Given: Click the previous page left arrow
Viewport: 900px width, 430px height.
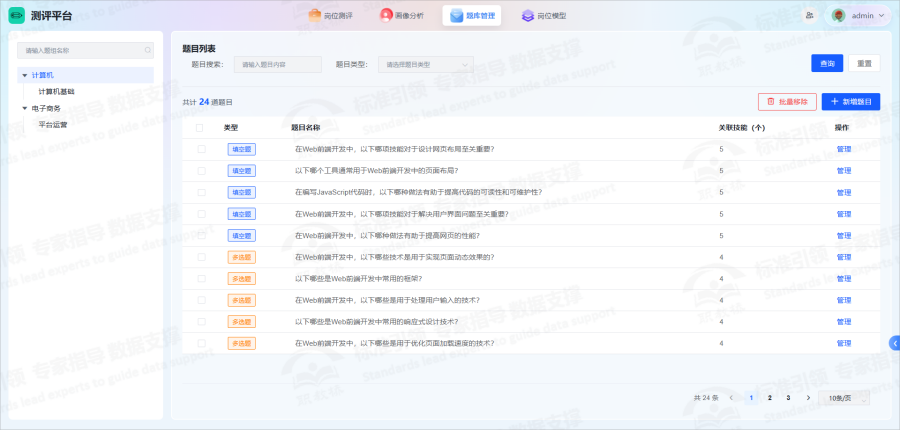Looking at the screenshot, I should (x=731, y=397).
